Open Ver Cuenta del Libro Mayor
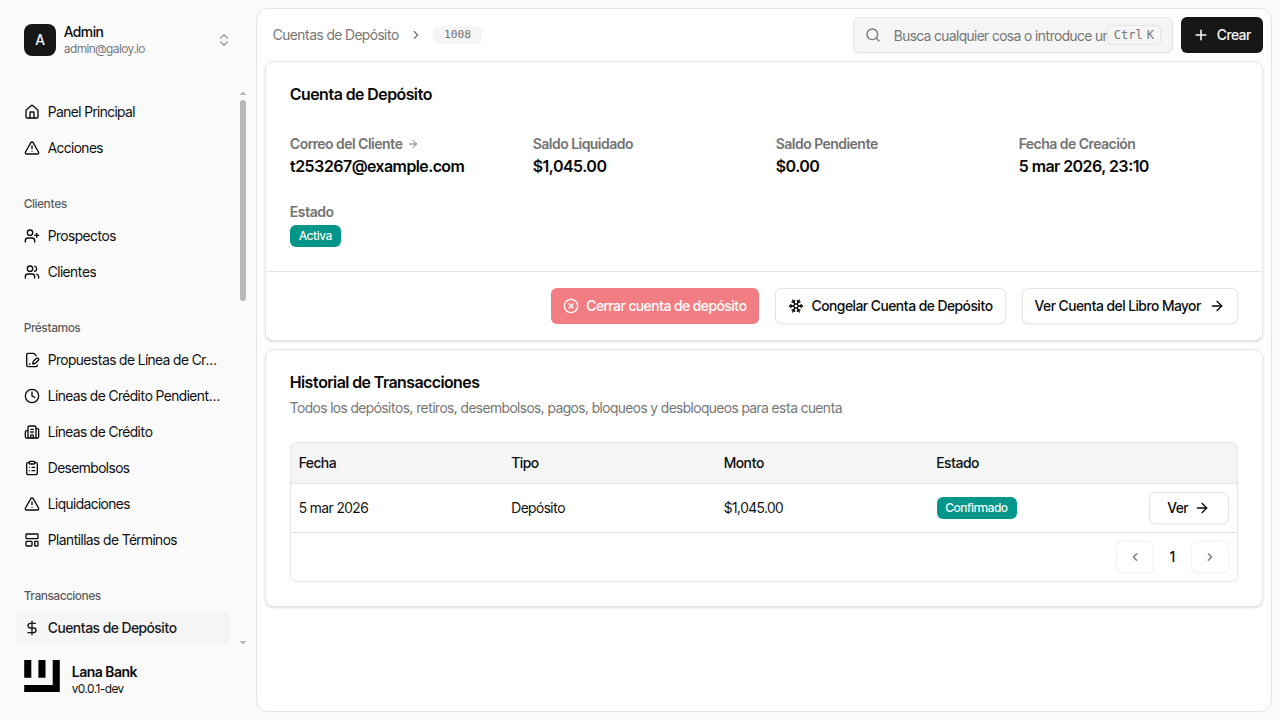 [x=1129, y=306]
